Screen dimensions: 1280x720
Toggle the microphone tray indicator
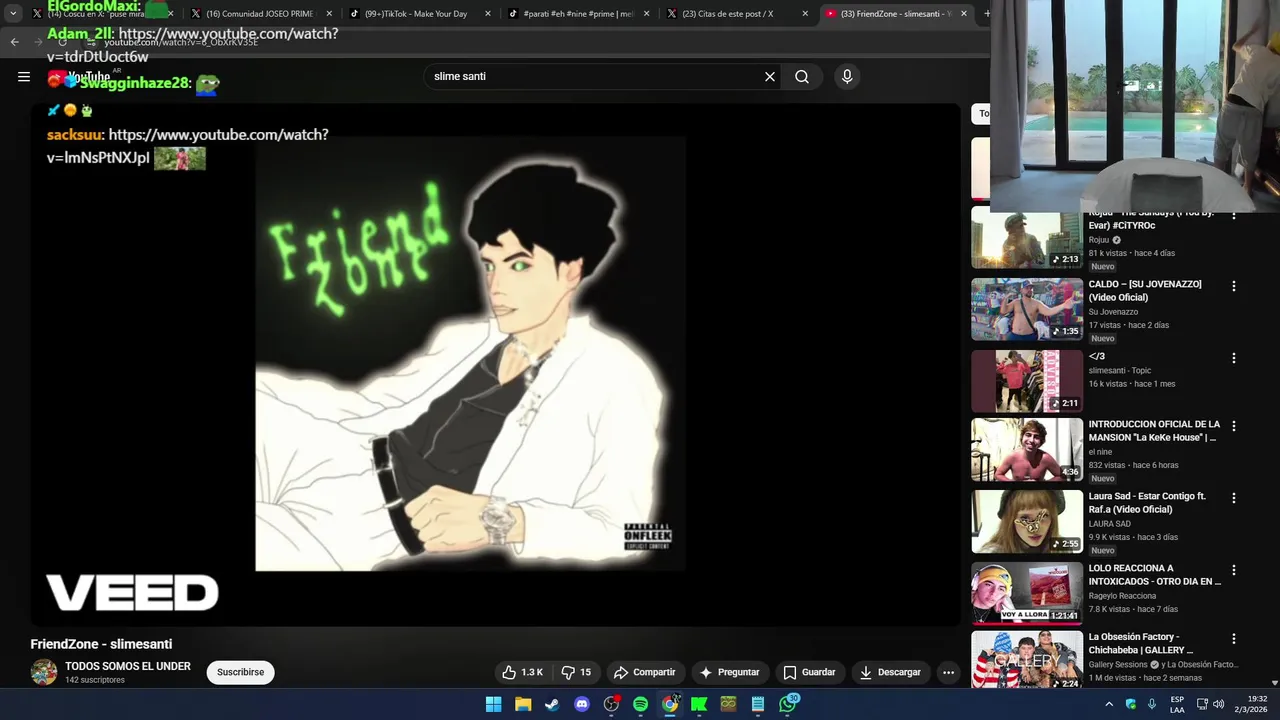tap(1152, 704)
